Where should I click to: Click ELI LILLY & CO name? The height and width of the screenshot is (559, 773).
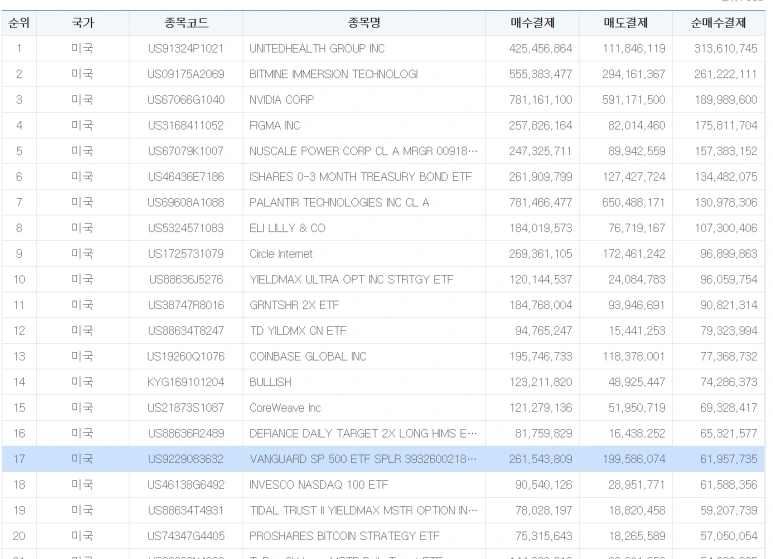287,228
